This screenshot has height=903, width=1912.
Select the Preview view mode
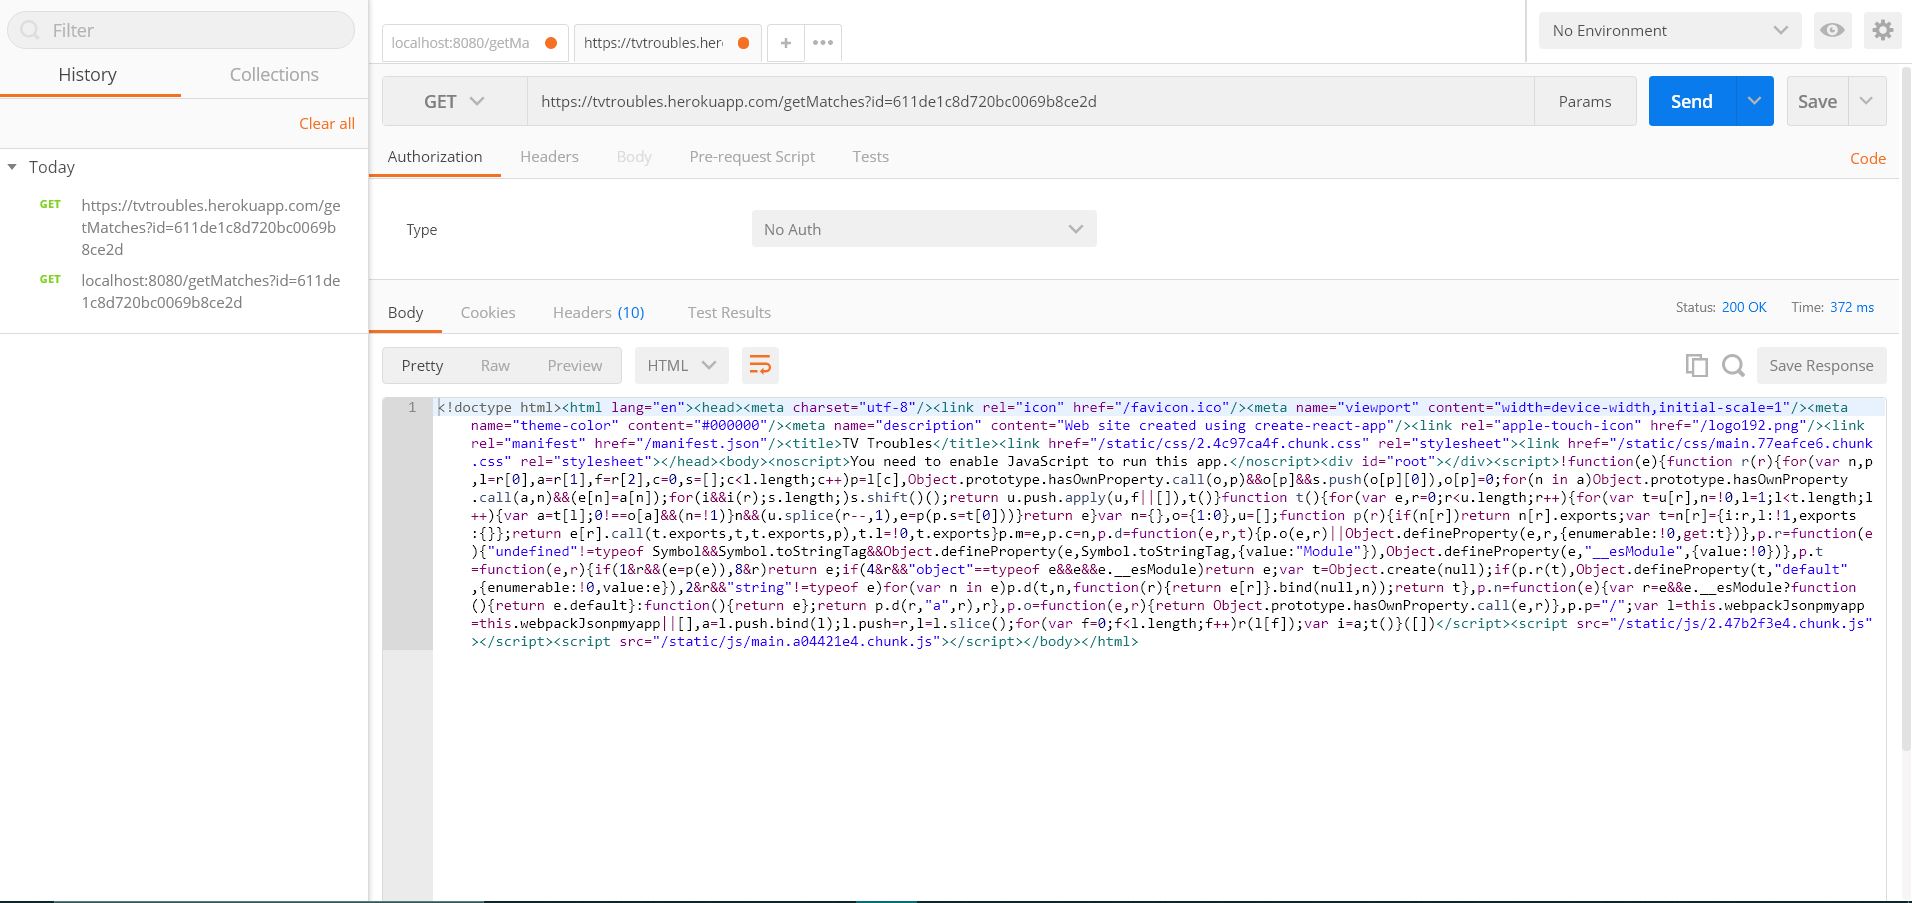click(x=575, y=365)
